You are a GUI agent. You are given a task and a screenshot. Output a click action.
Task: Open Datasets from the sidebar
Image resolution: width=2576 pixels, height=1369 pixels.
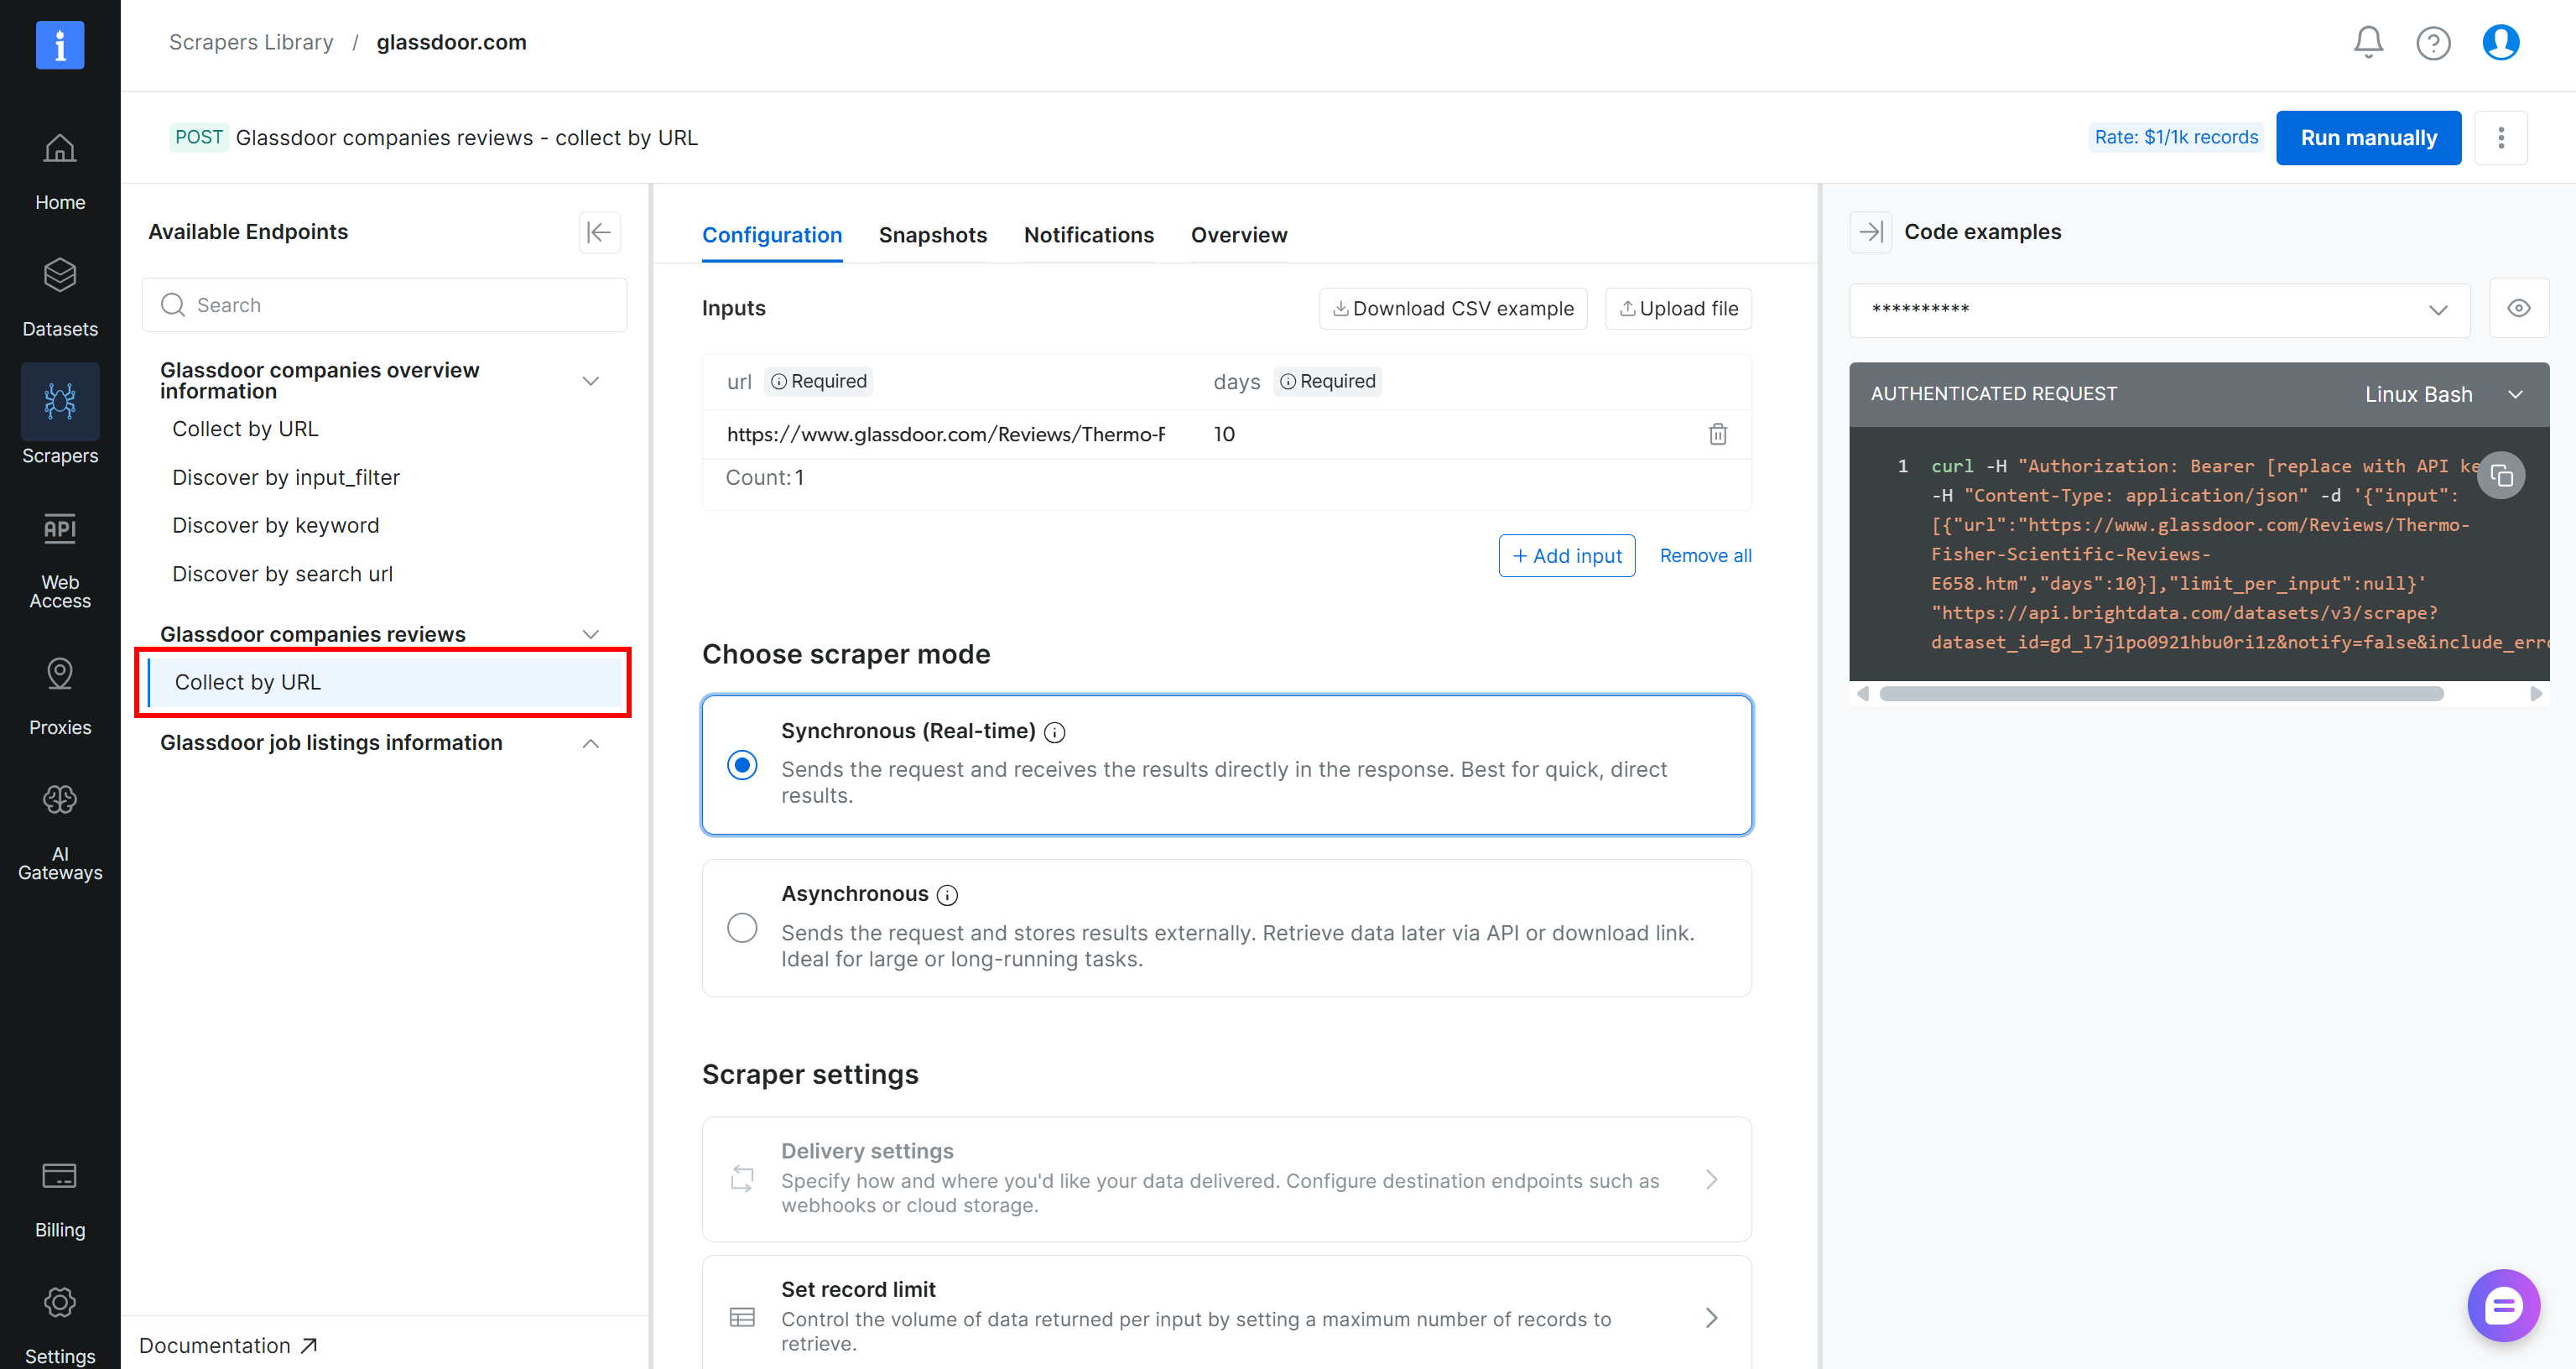pyautogui.click(x=60, y=298)
